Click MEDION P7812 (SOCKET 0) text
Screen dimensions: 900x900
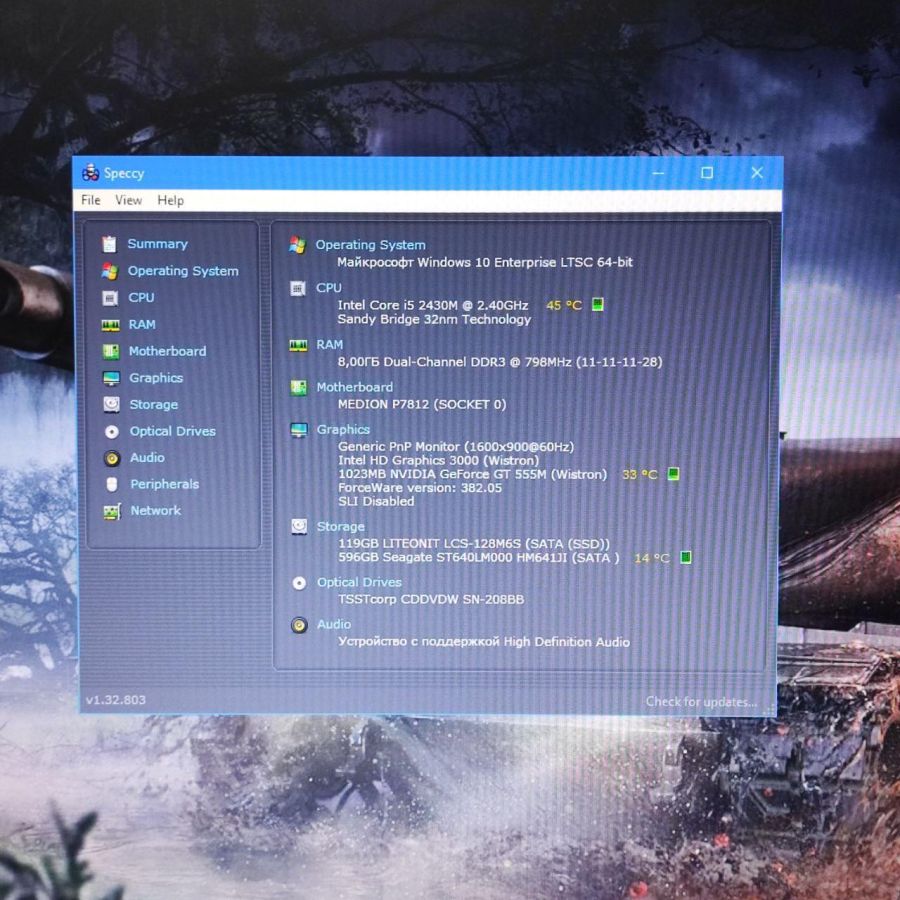422,405
